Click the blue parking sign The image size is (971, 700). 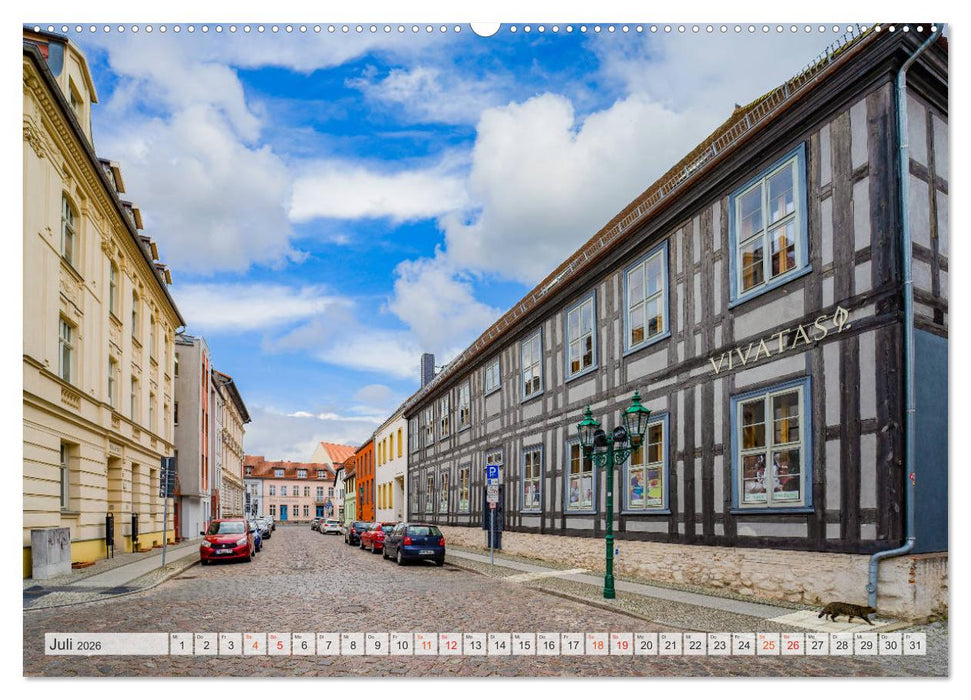tap(493, 470)
